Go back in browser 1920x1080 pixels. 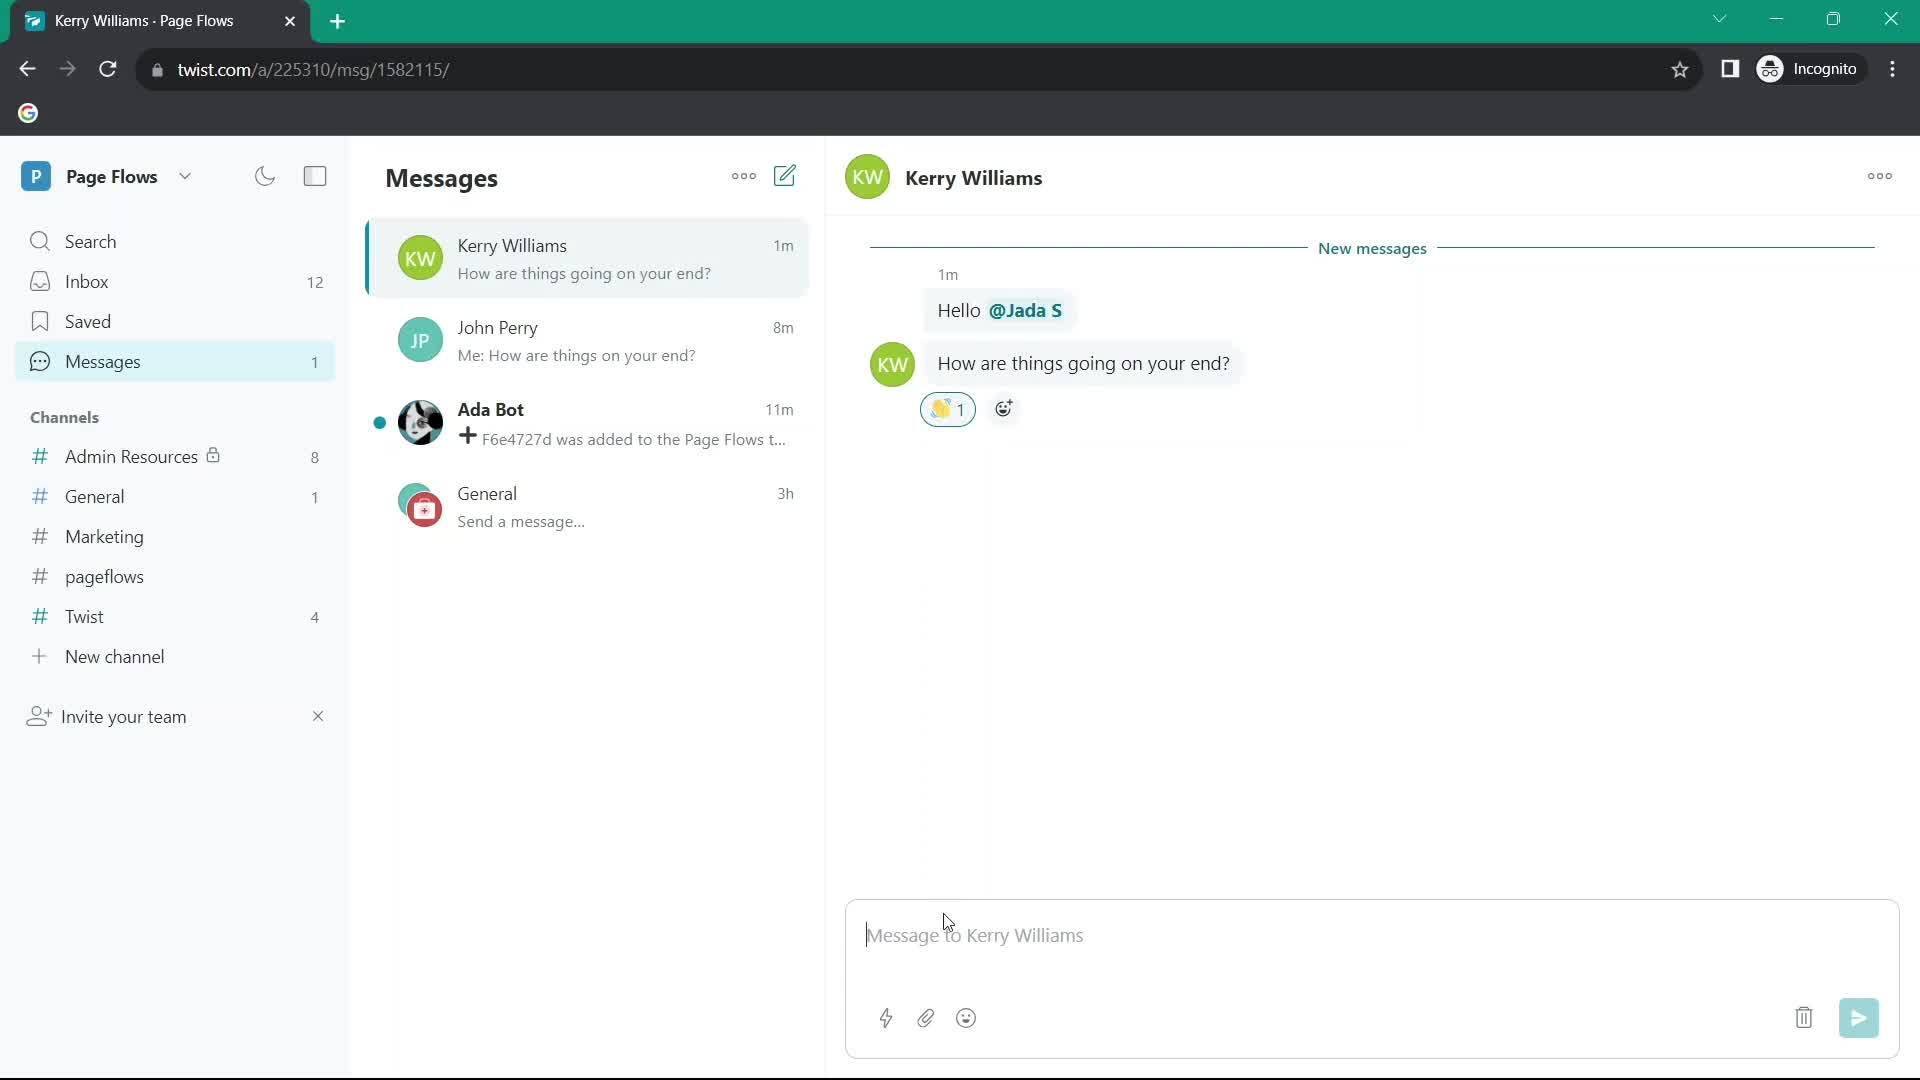point(27,69)
